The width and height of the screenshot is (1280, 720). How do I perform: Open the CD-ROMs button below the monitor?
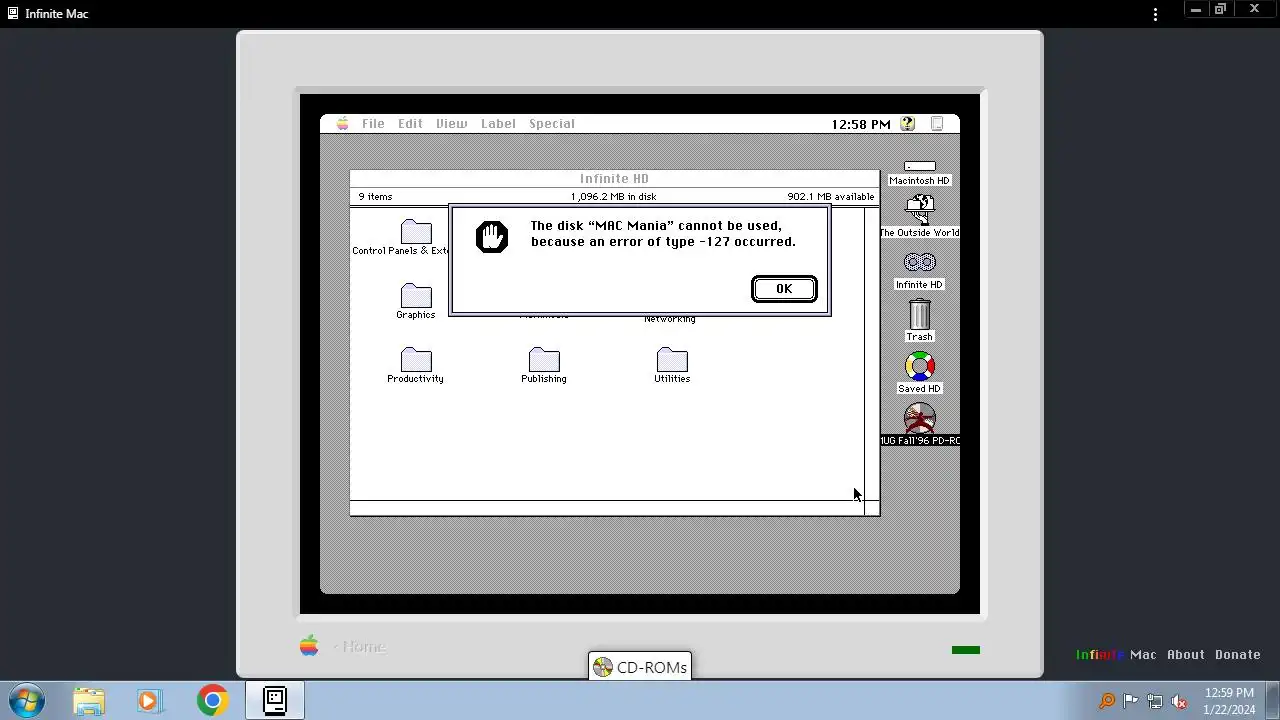pos(640,667)
